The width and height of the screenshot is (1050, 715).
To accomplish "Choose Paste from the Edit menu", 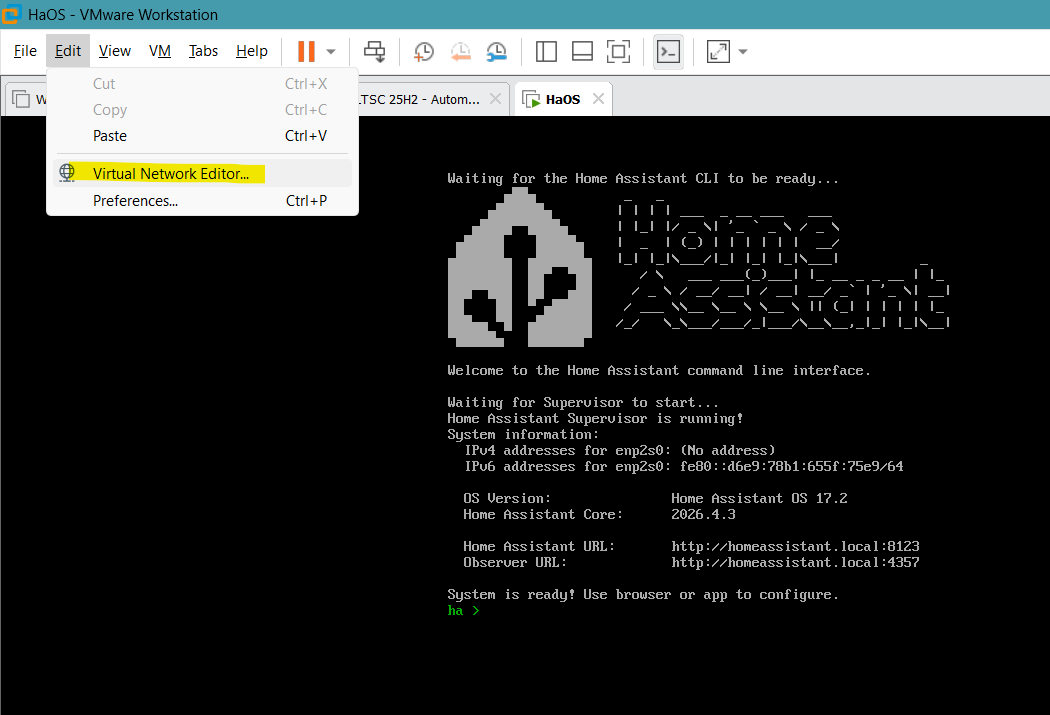I will (x=202, y=136).
